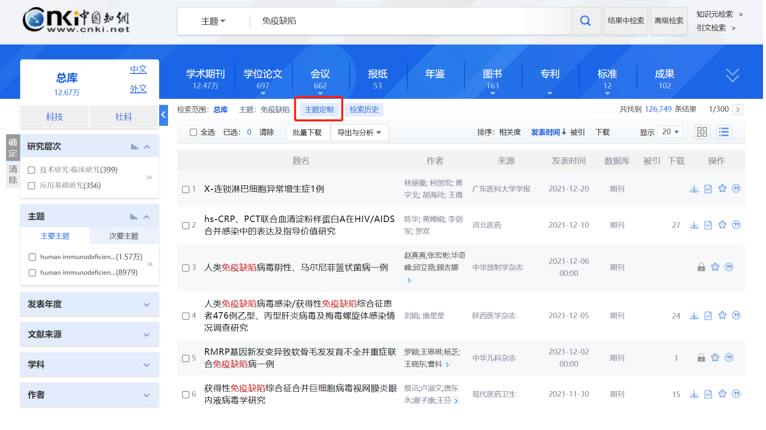Click the HTML read icon for result 6

(x=708, y=394)
